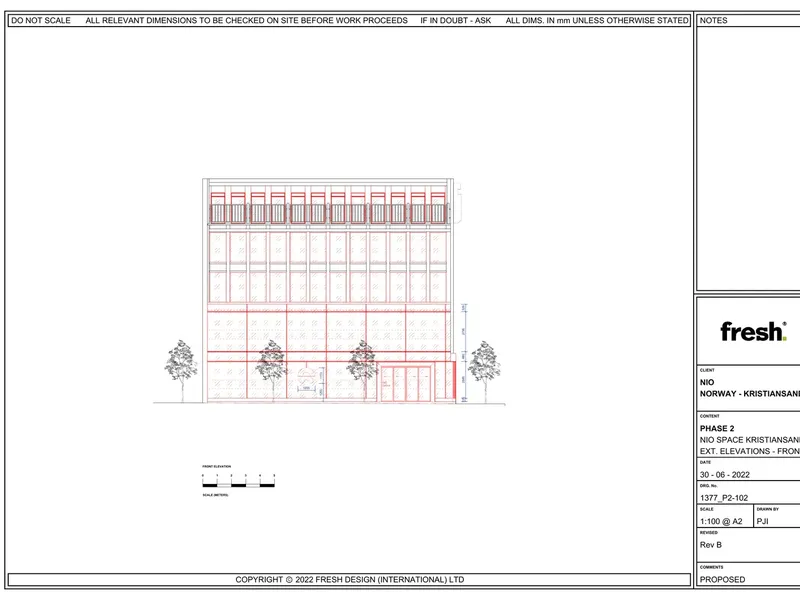Click the blue vertical dimension line beside the building
The height and width of the screenshot is (600, 800).
[x=464, y=352]
